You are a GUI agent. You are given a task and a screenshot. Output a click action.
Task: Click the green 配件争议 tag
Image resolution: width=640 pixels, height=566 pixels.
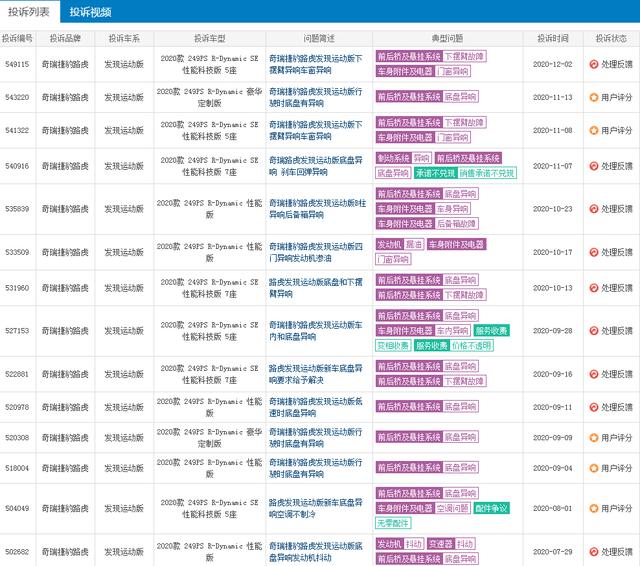click(492, 508)
